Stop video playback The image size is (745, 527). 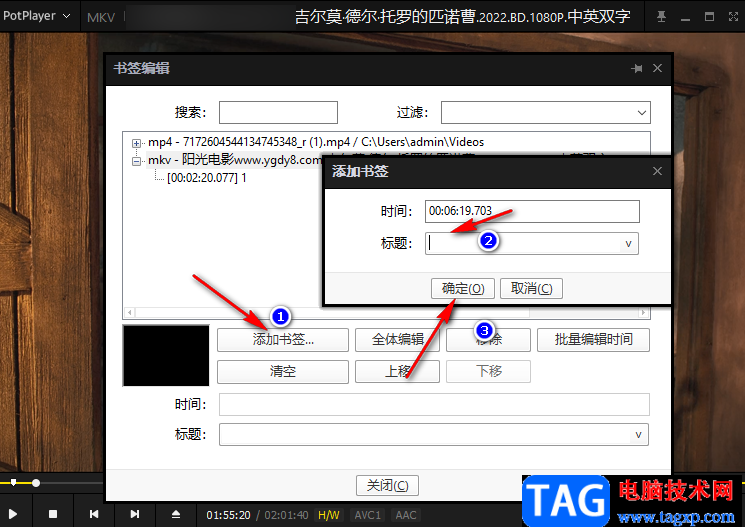tap(53, 514)
